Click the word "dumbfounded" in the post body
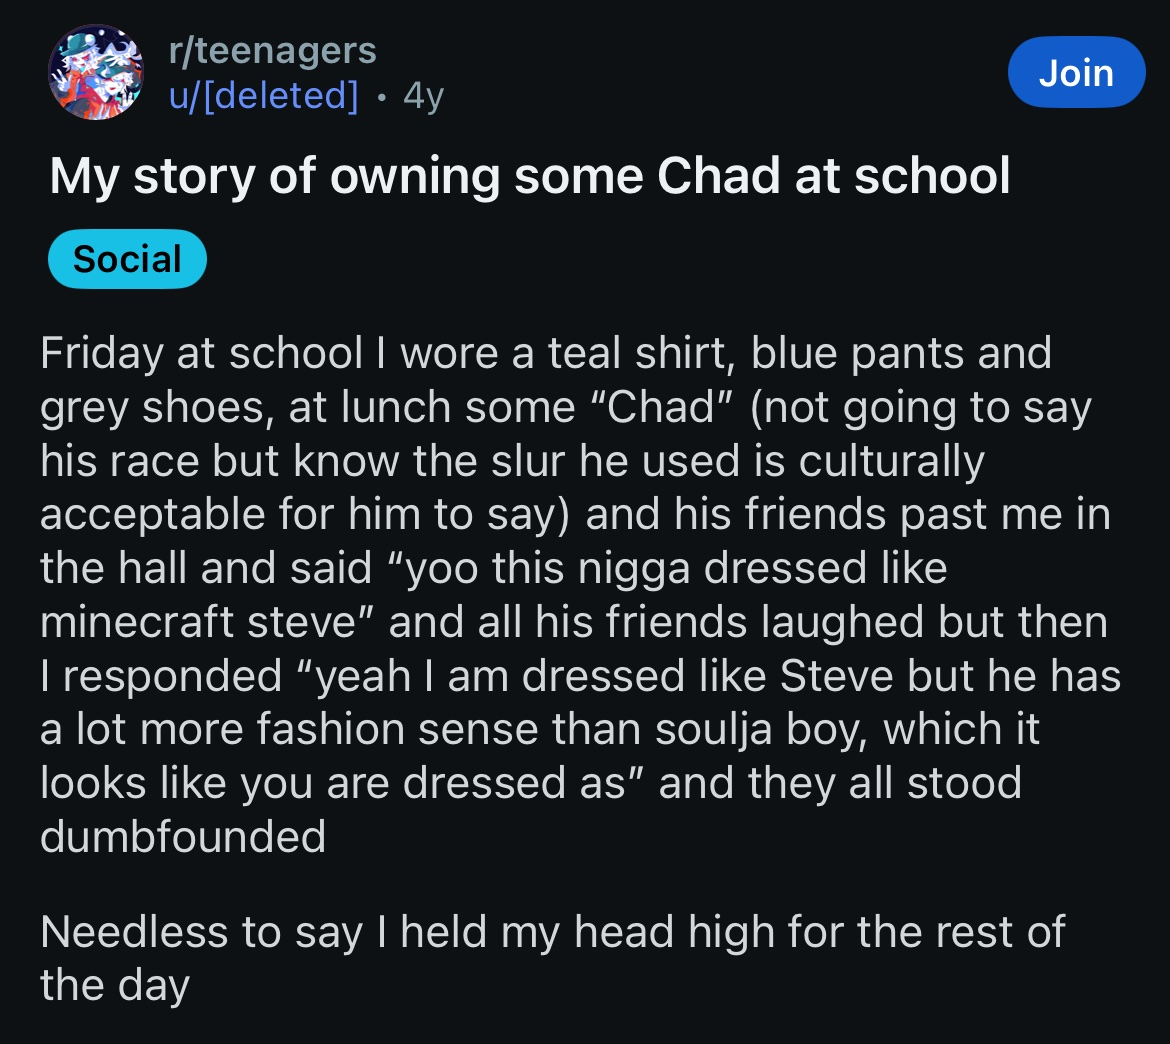The width and height of the screenshot is (1170, 1044). point(183,836)
